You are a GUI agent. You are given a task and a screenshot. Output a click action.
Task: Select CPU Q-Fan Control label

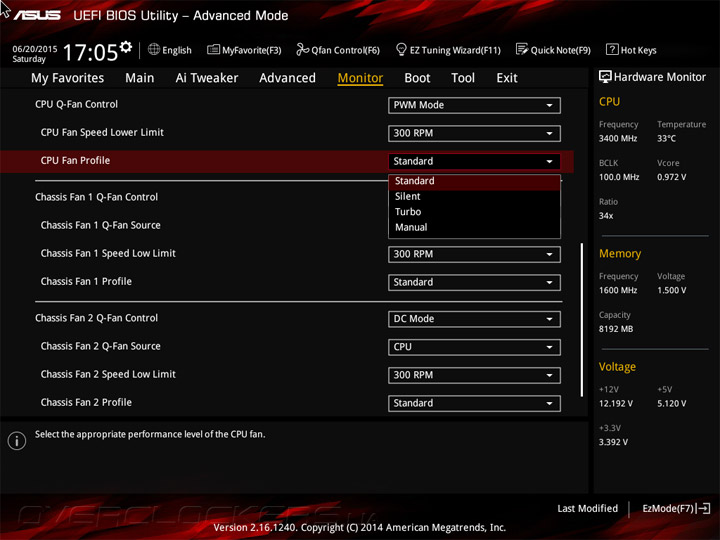tap(77, 105)
